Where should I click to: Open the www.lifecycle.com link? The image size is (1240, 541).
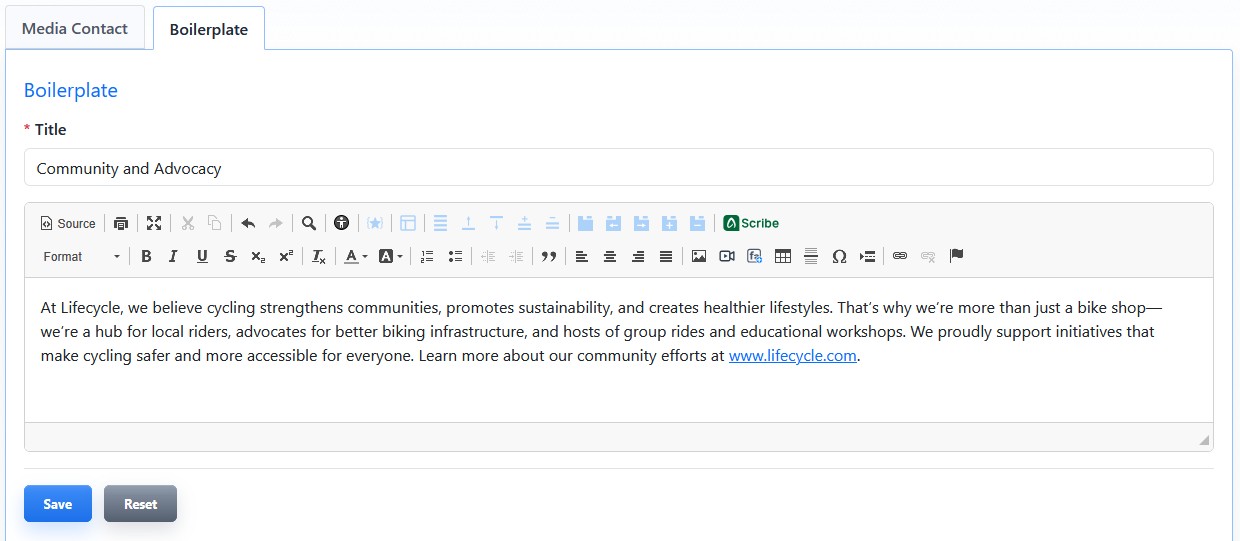click(x=793, y=356)
